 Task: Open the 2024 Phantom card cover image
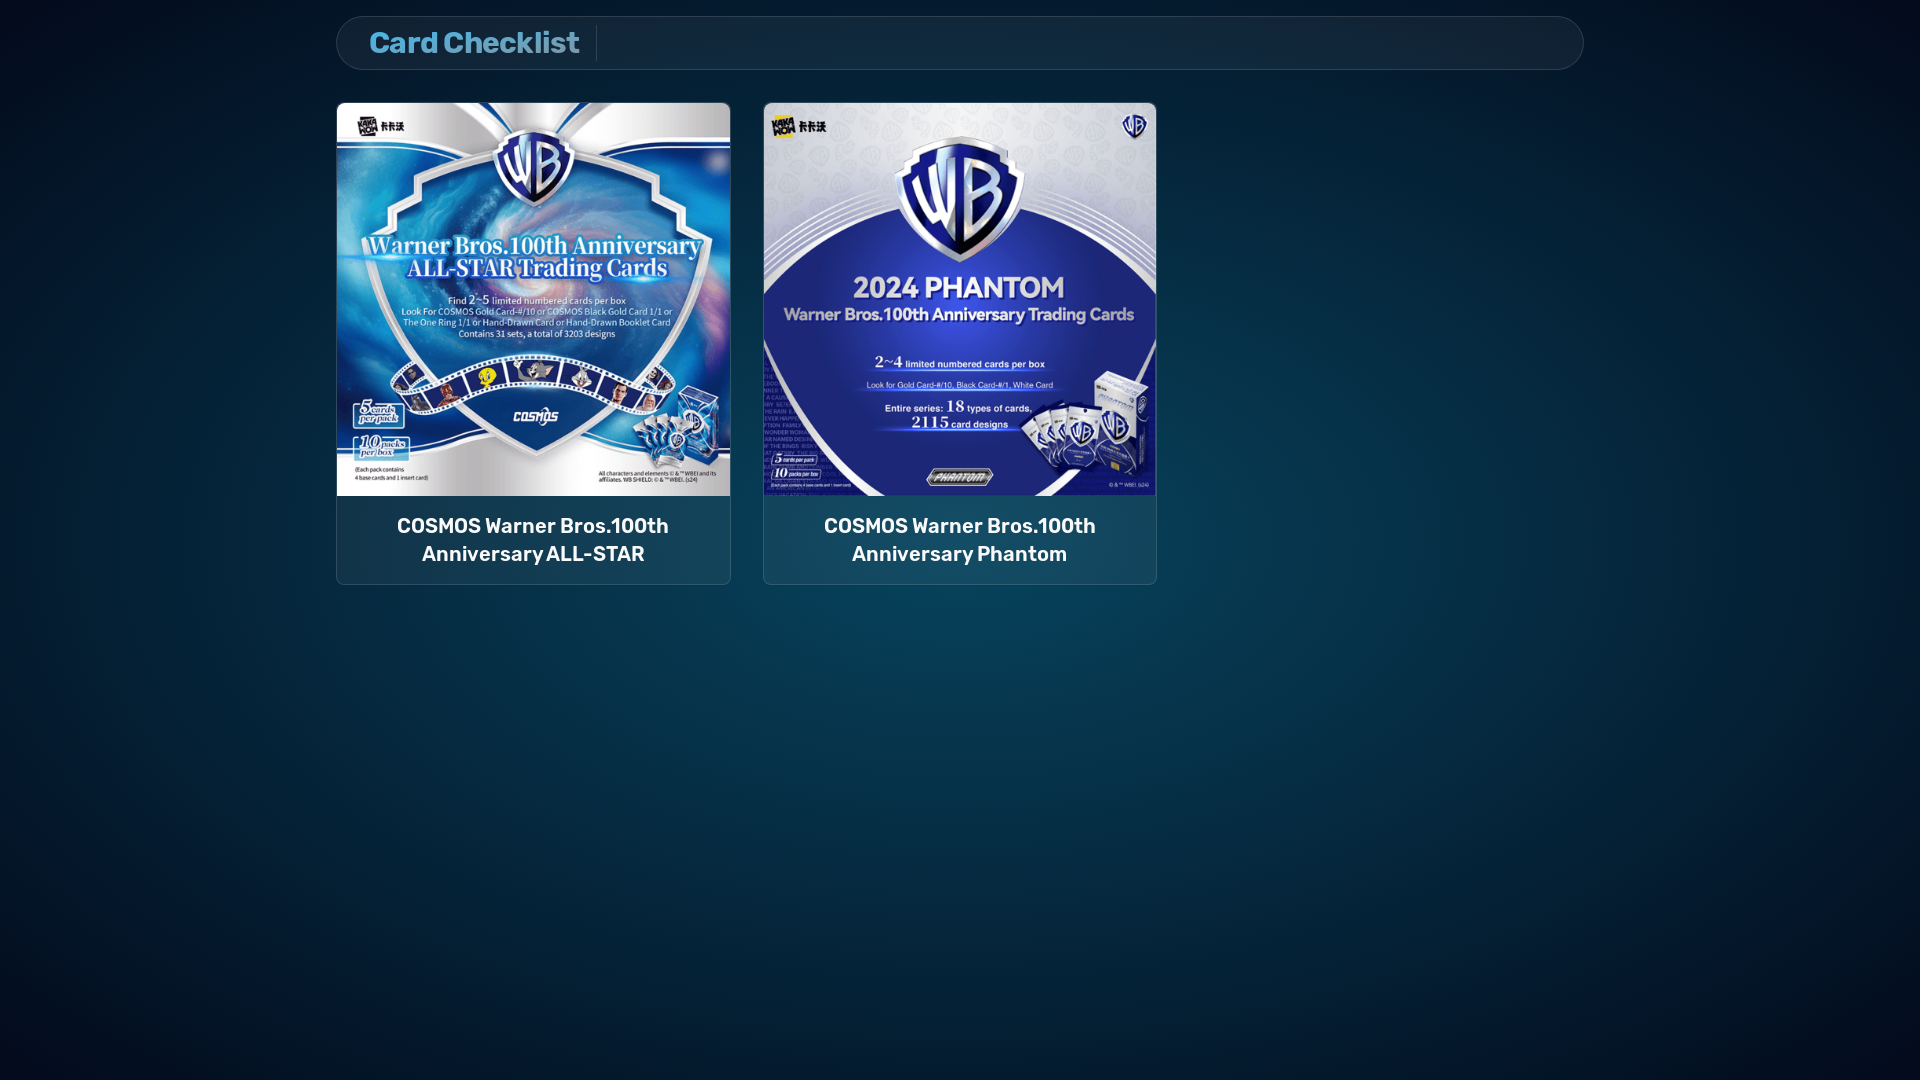pyautogui.click(x=960, y=299)
